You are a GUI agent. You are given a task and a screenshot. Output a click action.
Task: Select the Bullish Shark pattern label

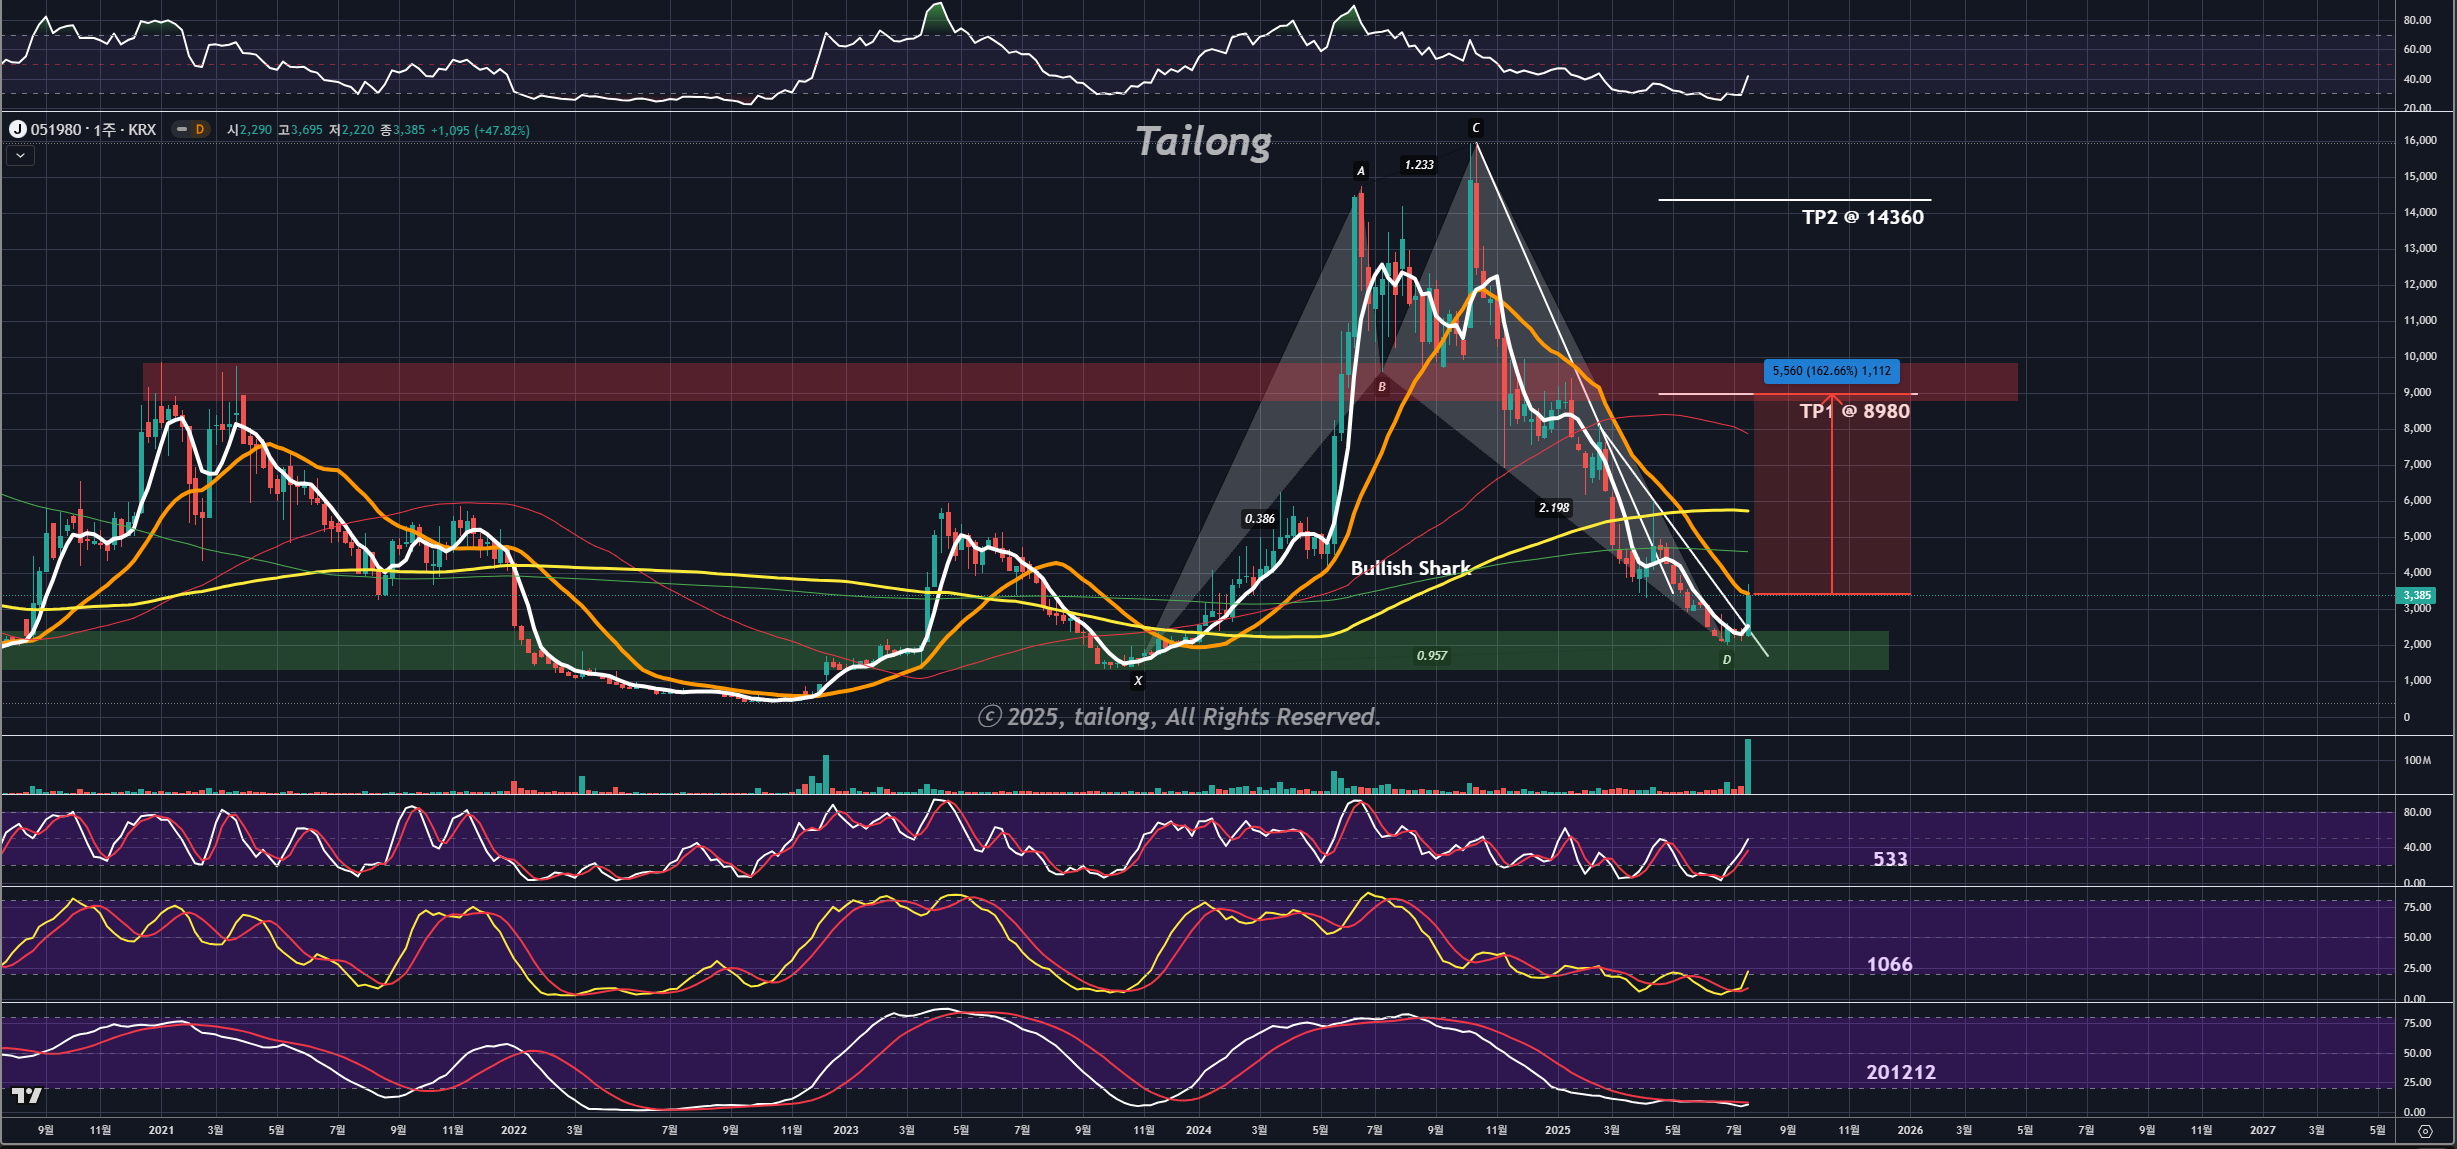coord(1410,568)
